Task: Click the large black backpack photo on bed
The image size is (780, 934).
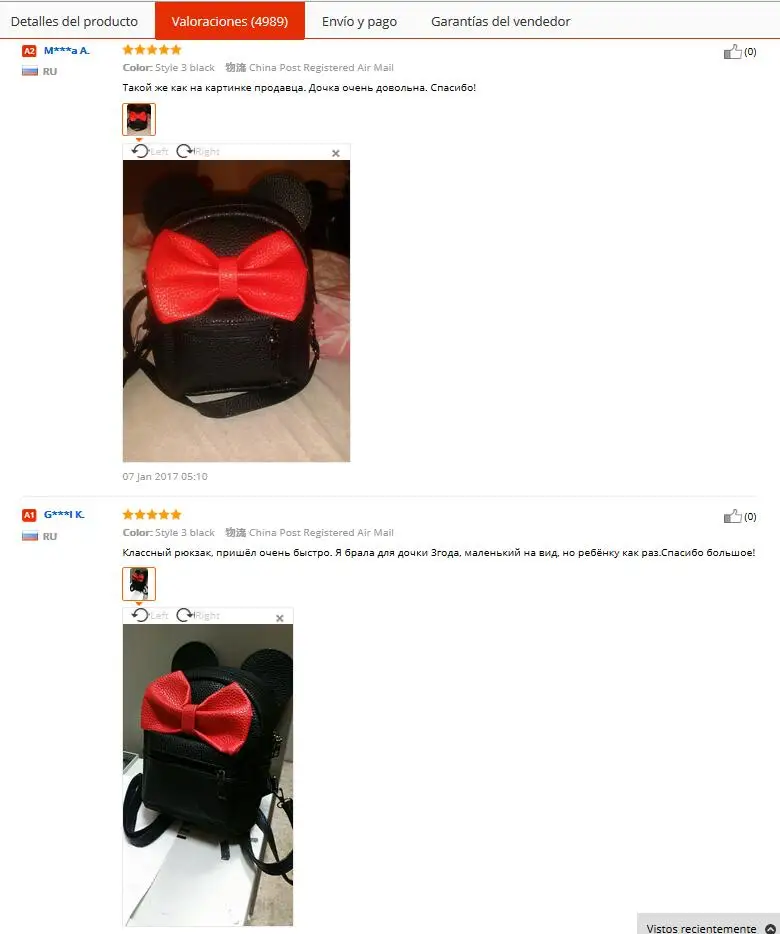Action: (237, 311)
